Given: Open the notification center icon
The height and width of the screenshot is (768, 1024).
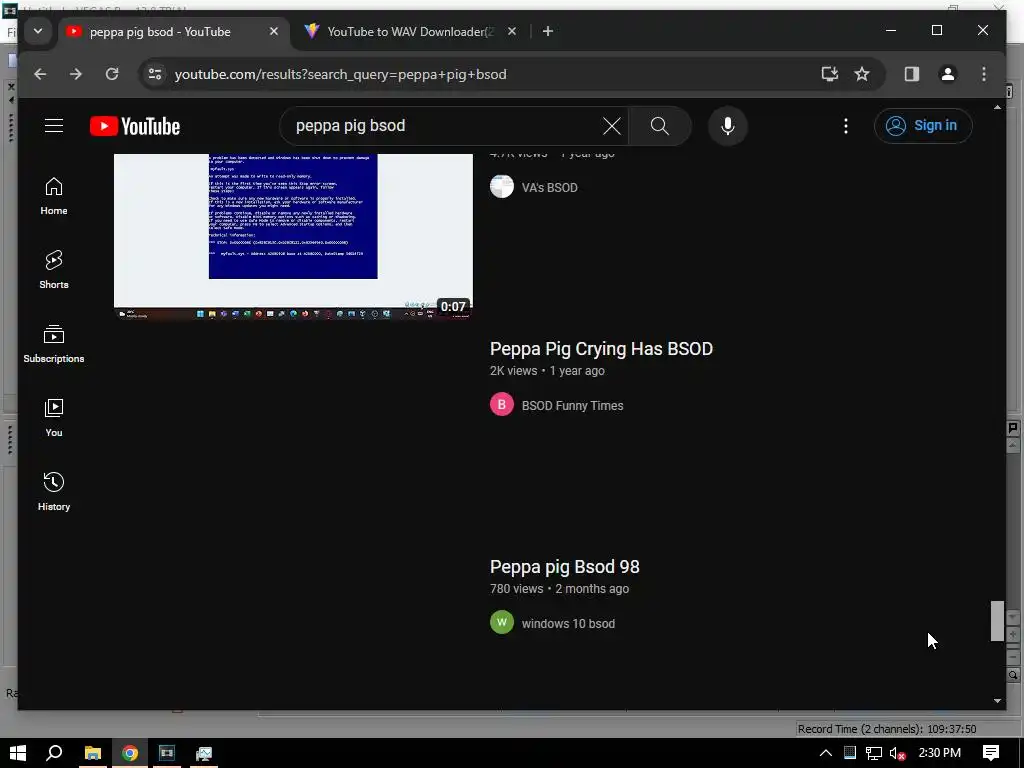Looking at the screenshot, I should click(x=991, y=753).
